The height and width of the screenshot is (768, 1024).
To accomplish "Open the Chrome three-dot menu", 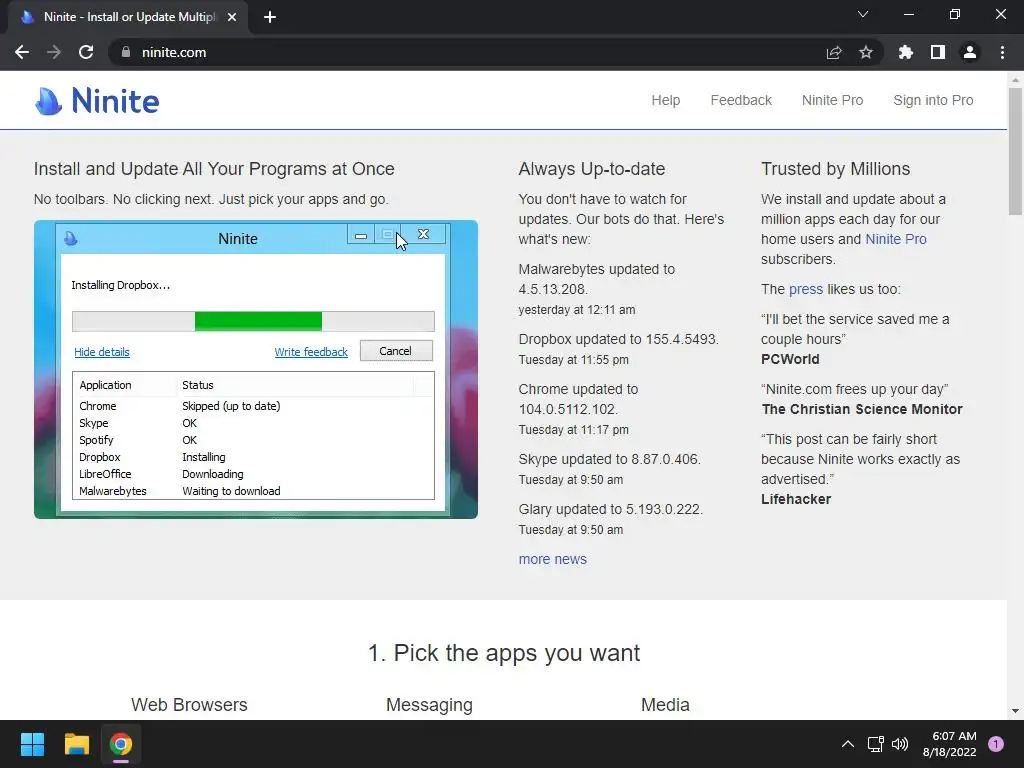I will click(x=1002, y=52).
